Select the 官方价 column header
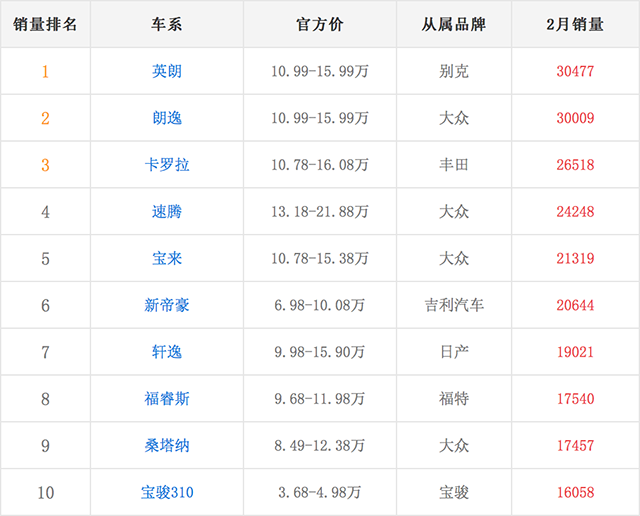Viewport: 640px width, 516px height. (320, 24)
